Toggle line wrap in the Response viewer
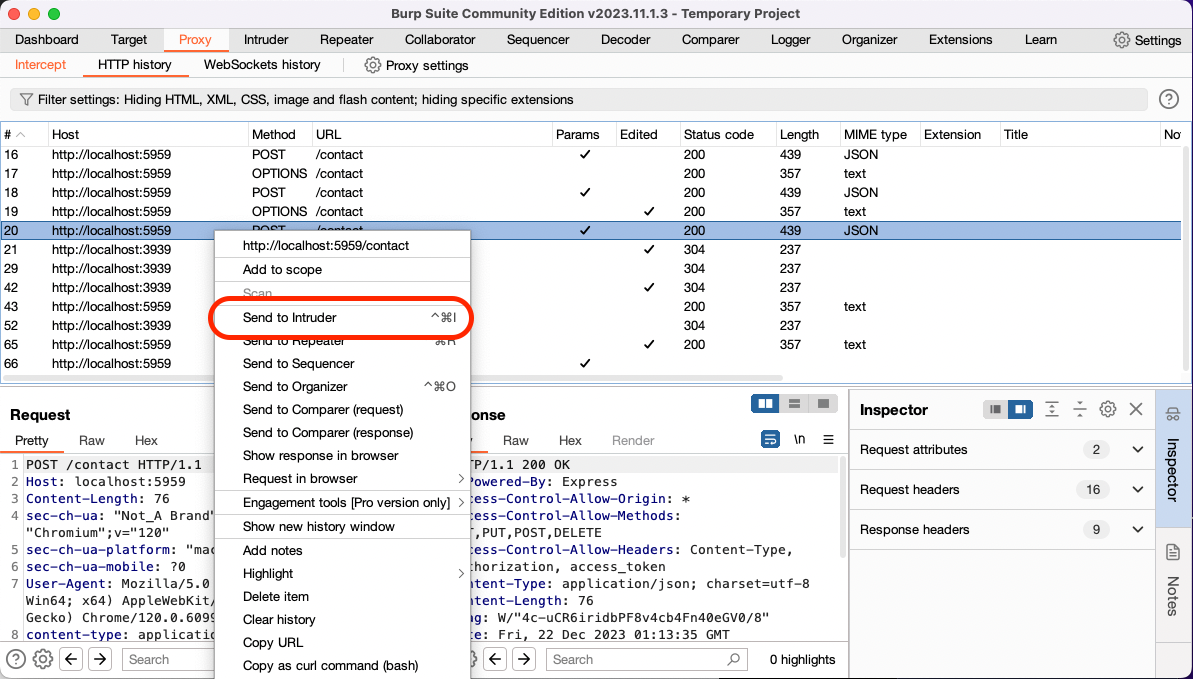Image resolution: width=1193 pixels, height=679 pixels. (x=771, y=440)
